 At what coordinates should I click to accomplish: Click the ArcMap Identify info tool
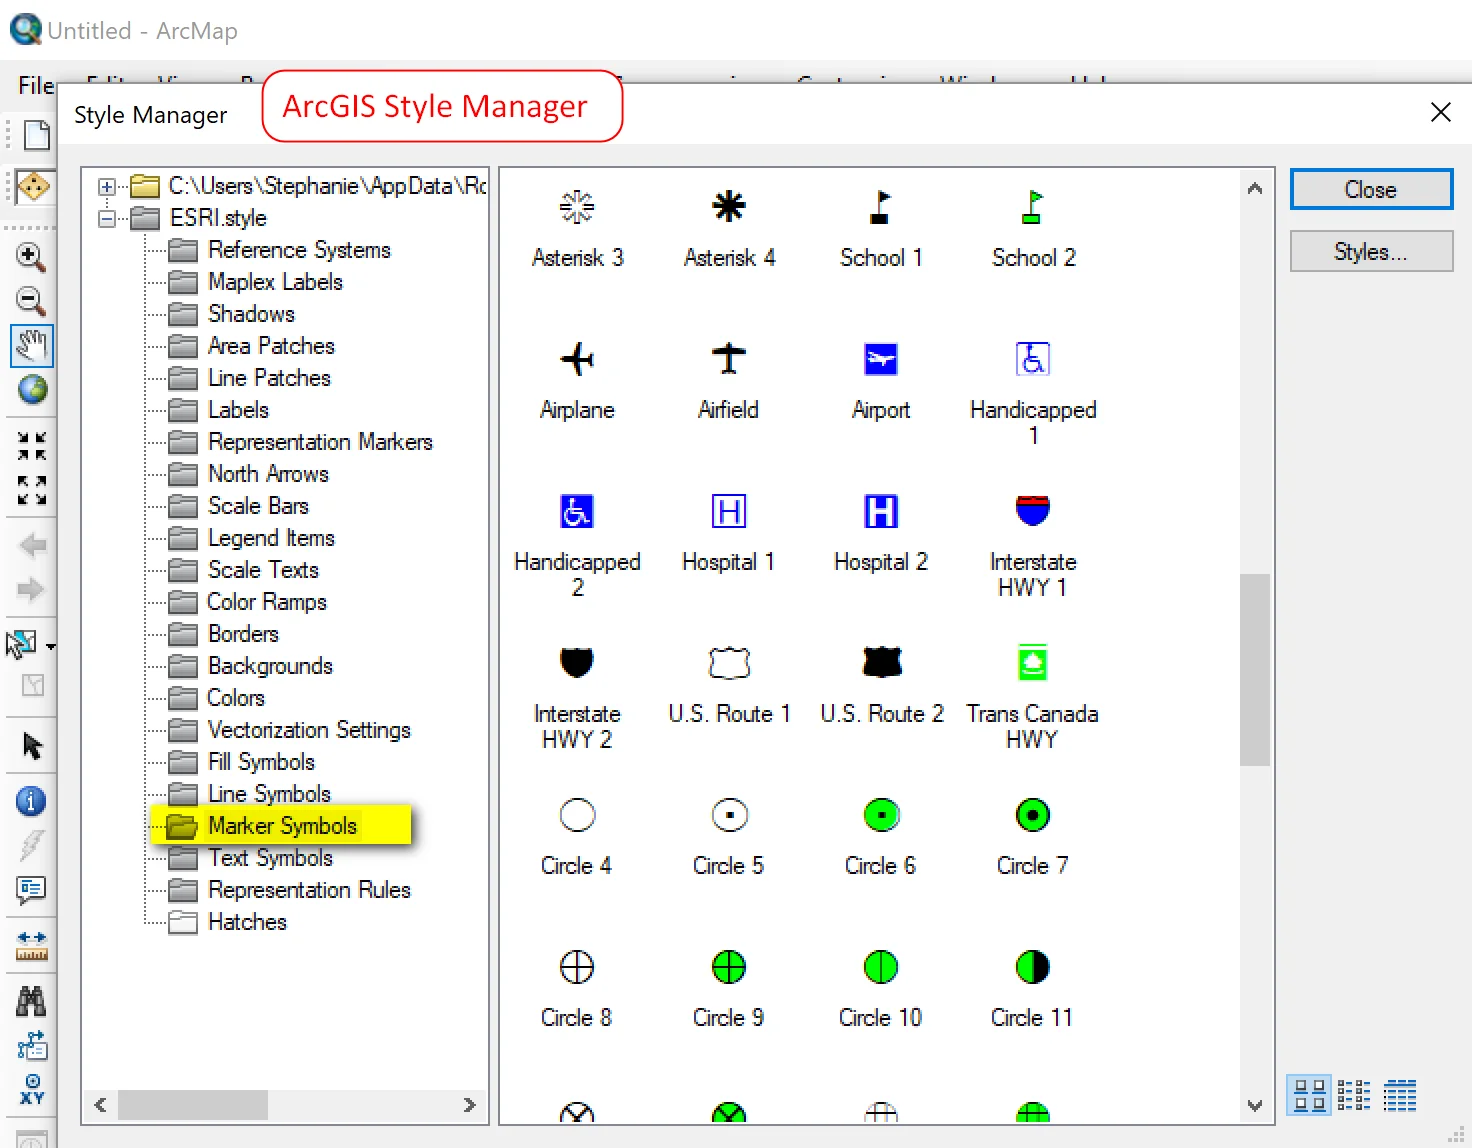(31, 801)
